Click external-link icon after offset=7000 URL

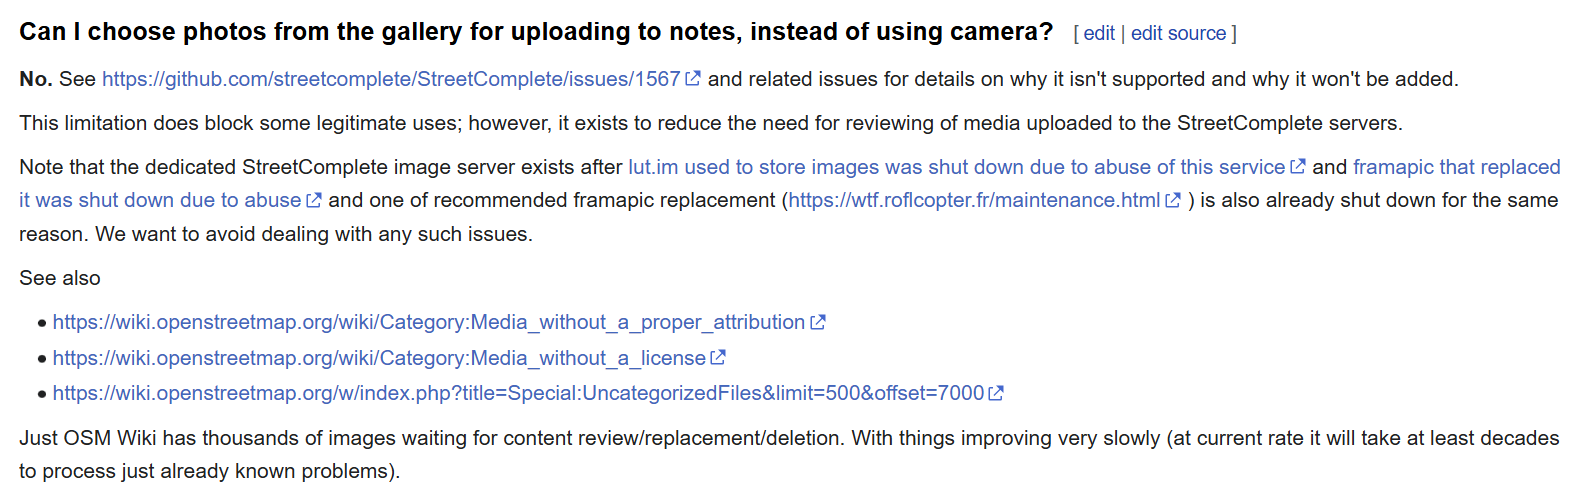pyautogui.click(x=996, y=393)
